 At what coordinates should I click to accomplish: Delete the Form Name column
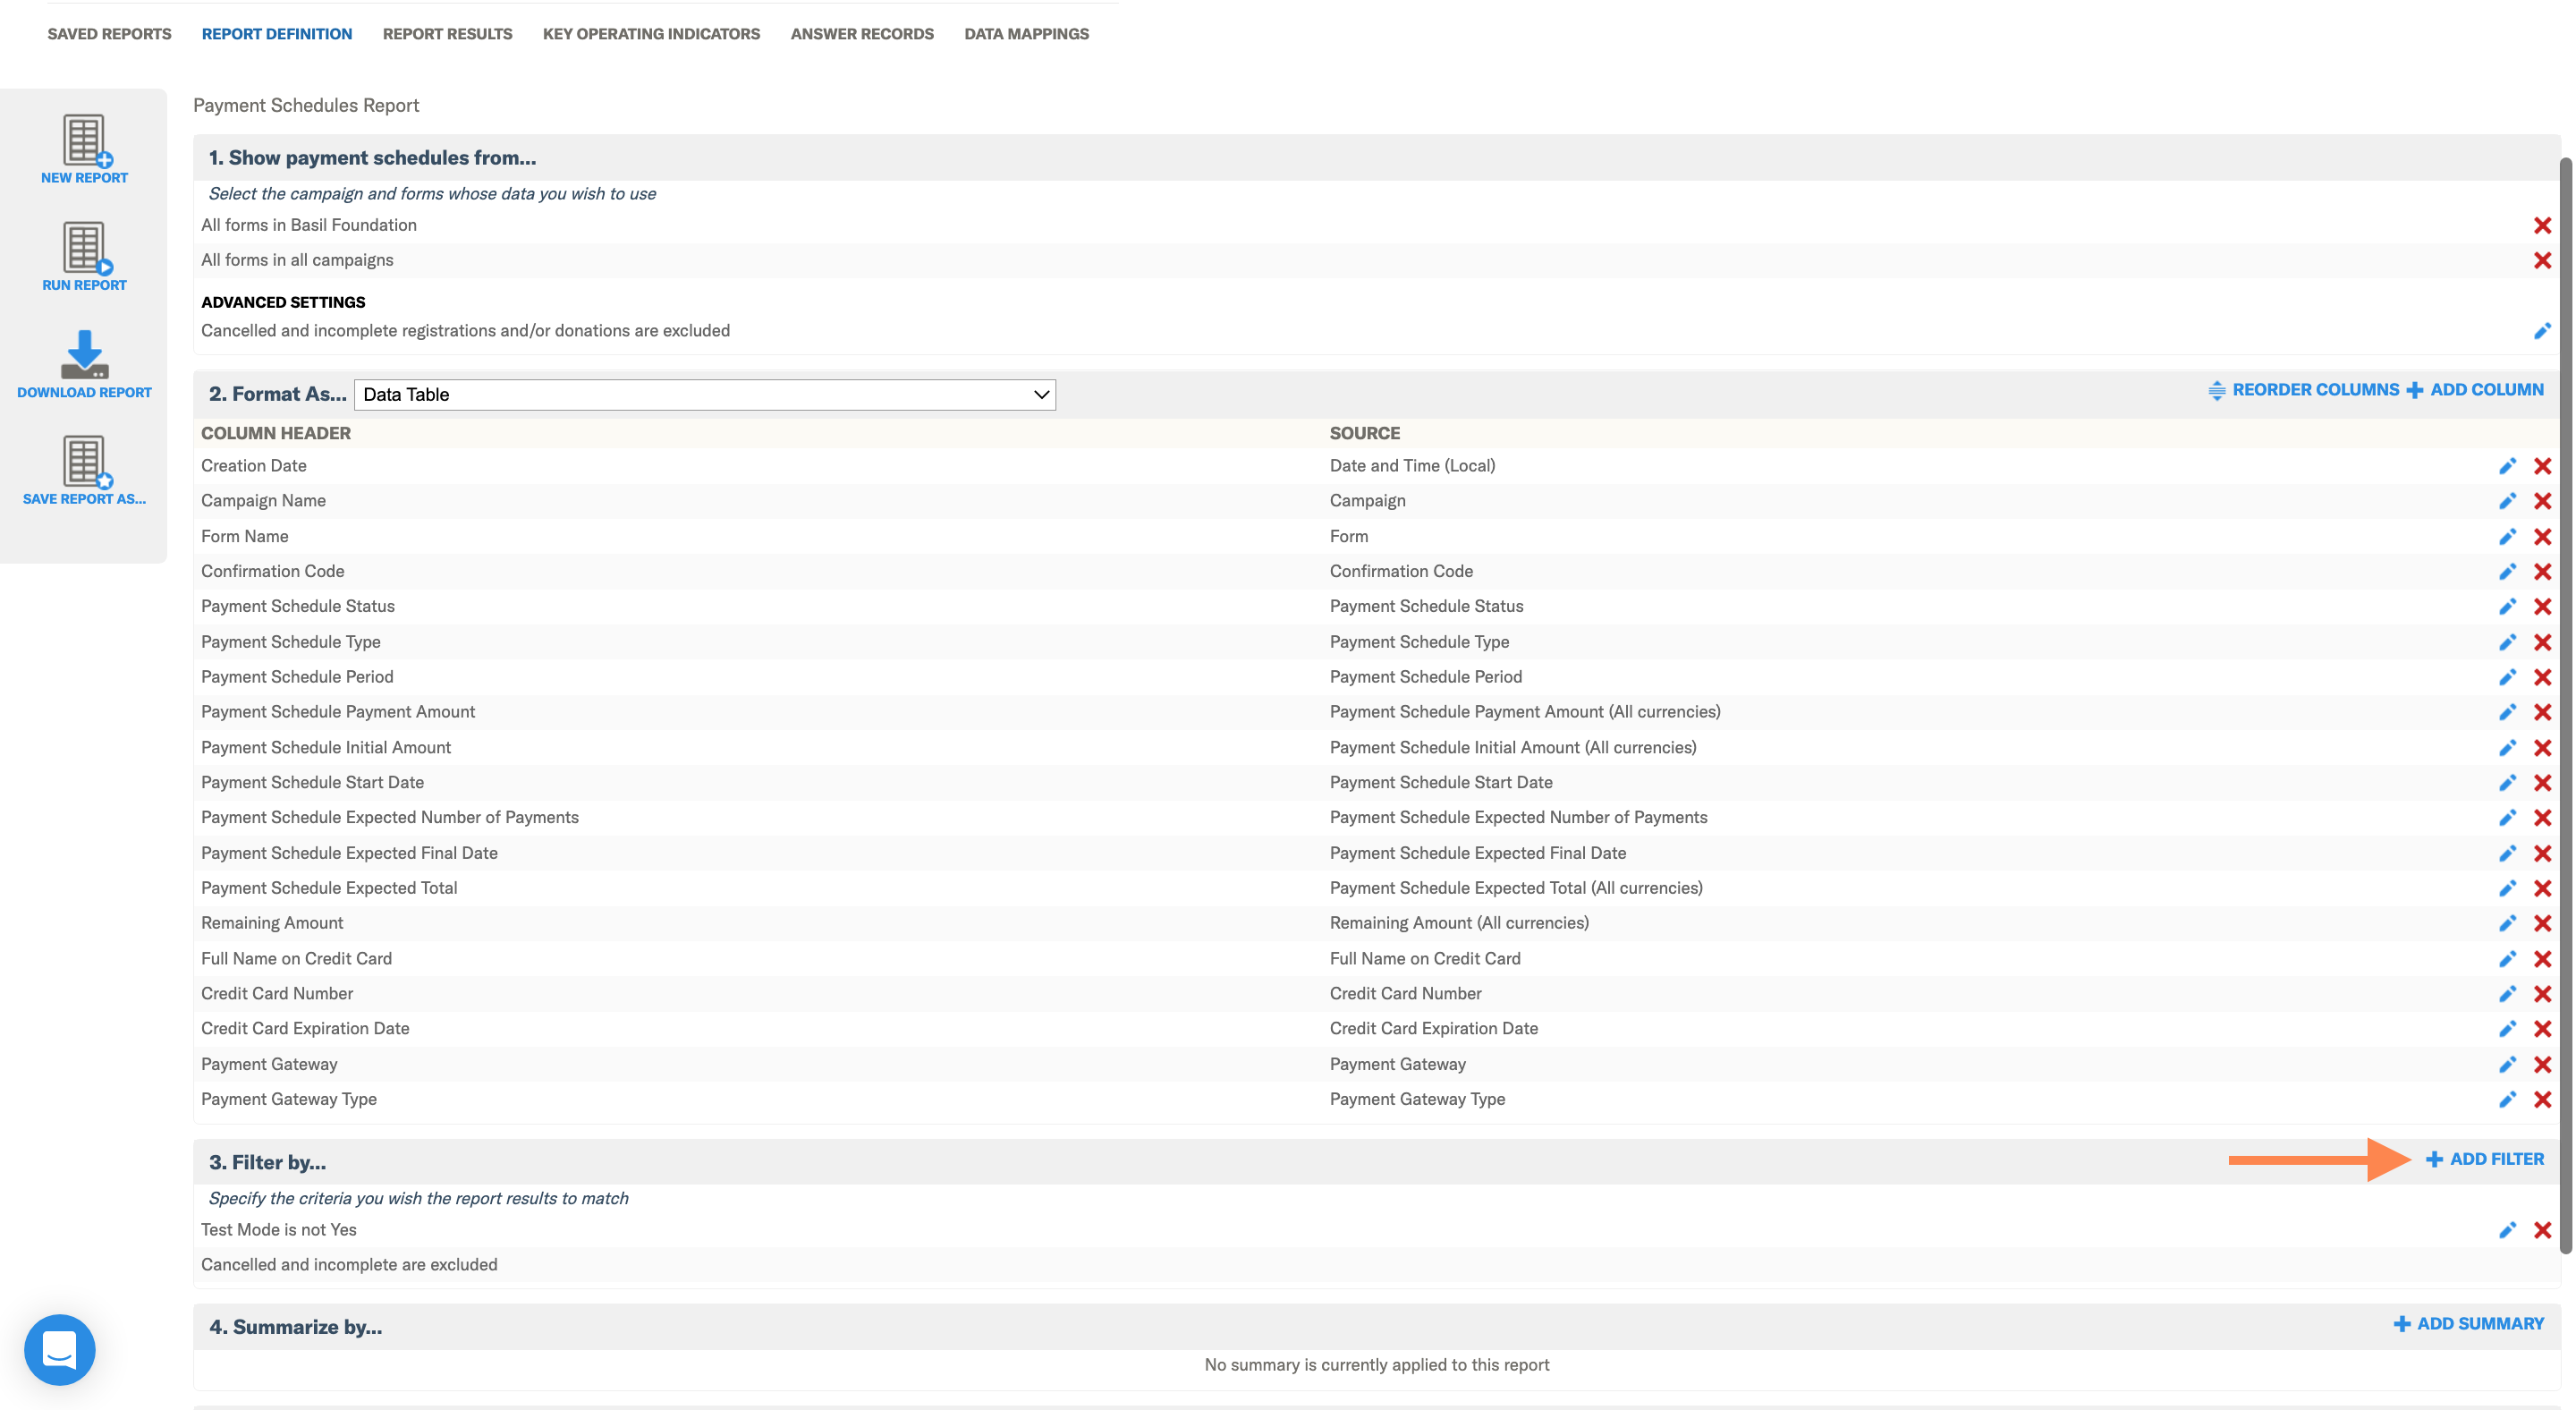(x=2542, y=537)
